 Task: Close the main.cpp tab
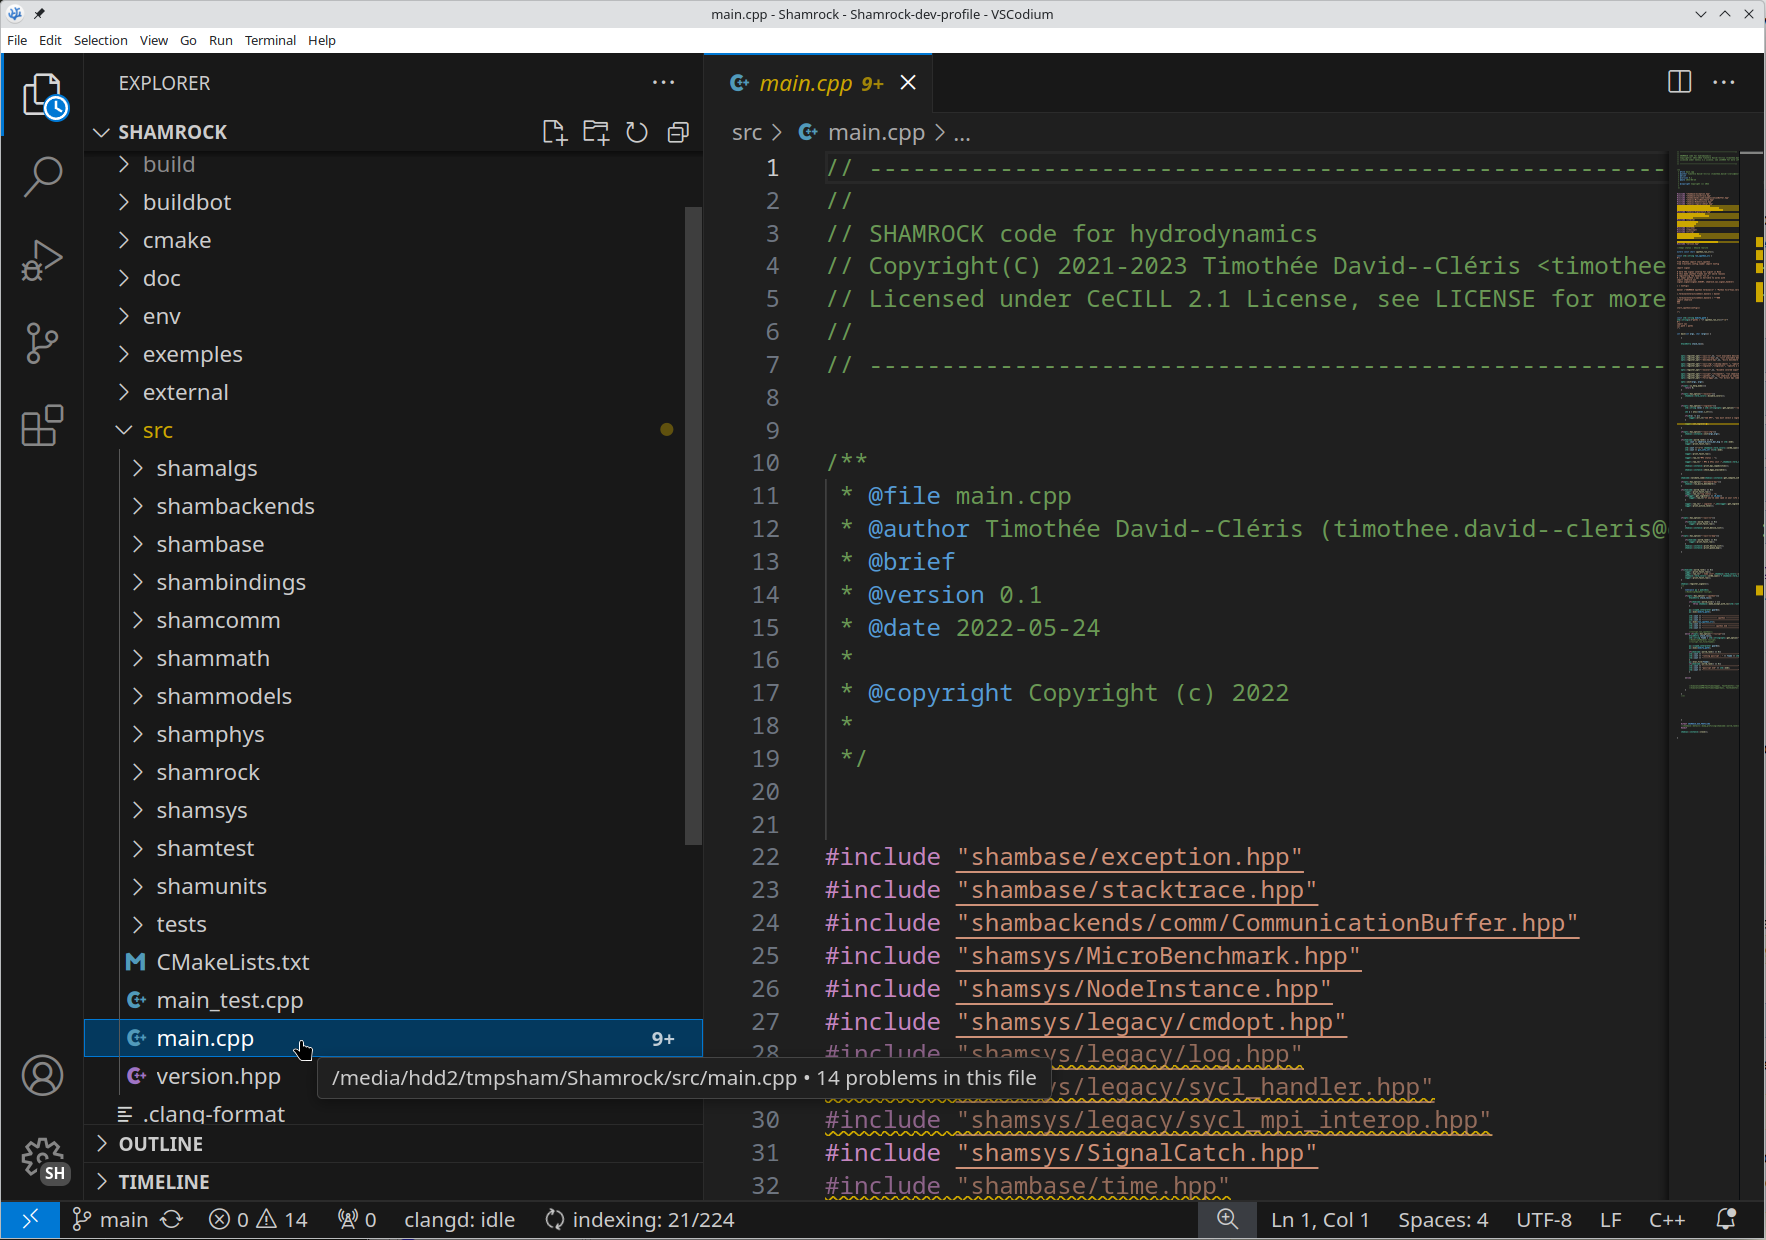908,83
